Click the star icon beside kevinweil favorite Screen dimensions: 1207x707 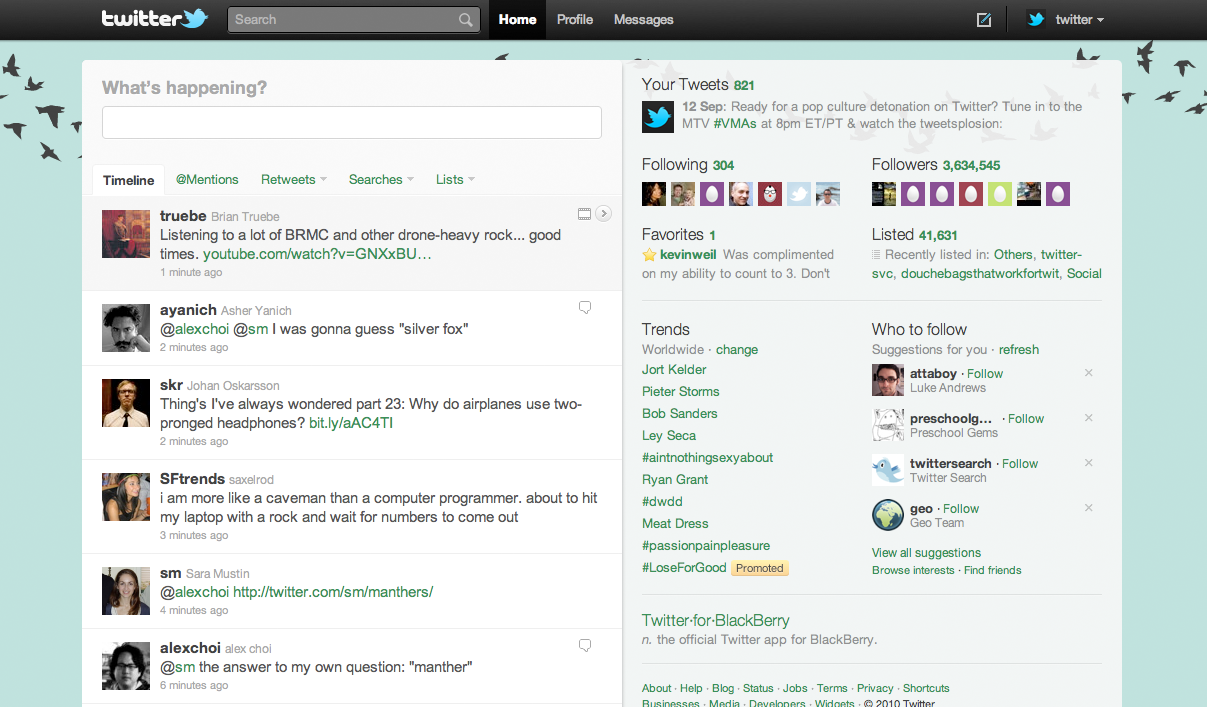click(649, 255)
